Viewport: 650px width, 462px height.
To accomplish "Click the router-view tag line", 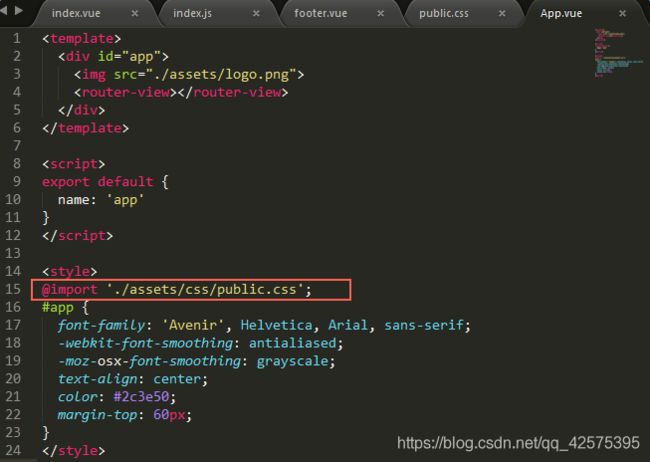I will click(x=180, y=92).
